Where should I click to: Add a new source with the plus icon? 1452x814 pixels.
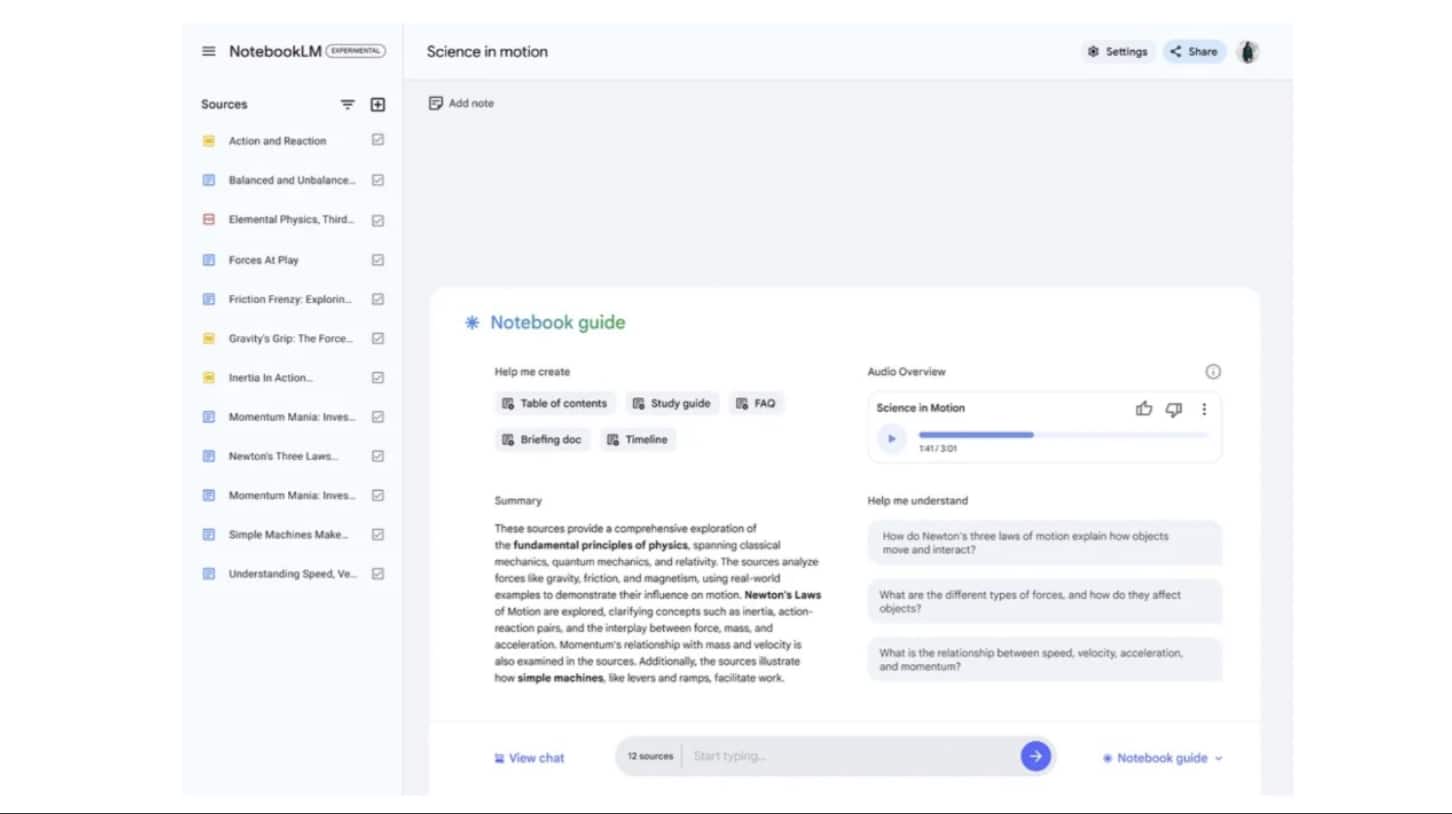(377, 104)
